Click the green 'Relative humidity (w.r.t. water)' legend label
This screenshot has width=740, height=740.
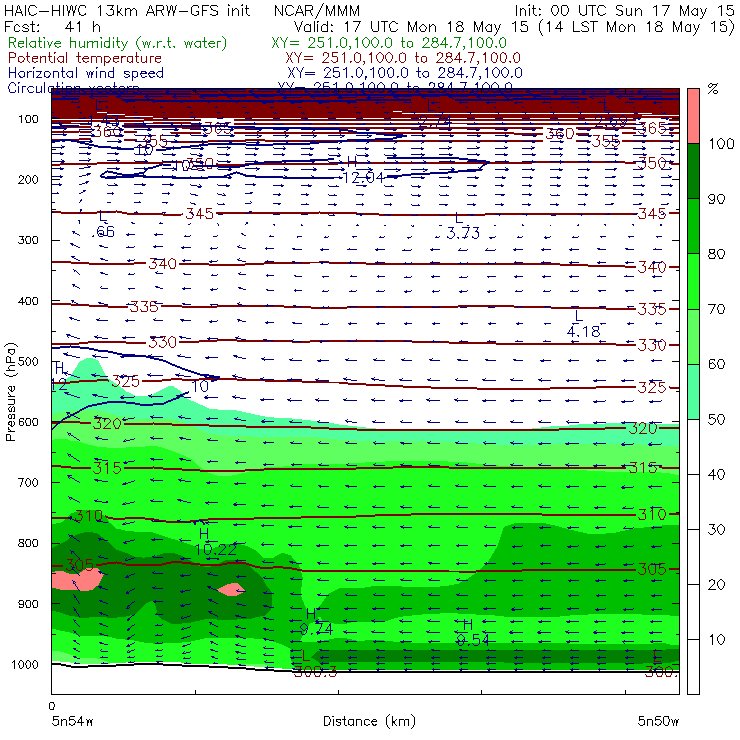pos(118,43)
